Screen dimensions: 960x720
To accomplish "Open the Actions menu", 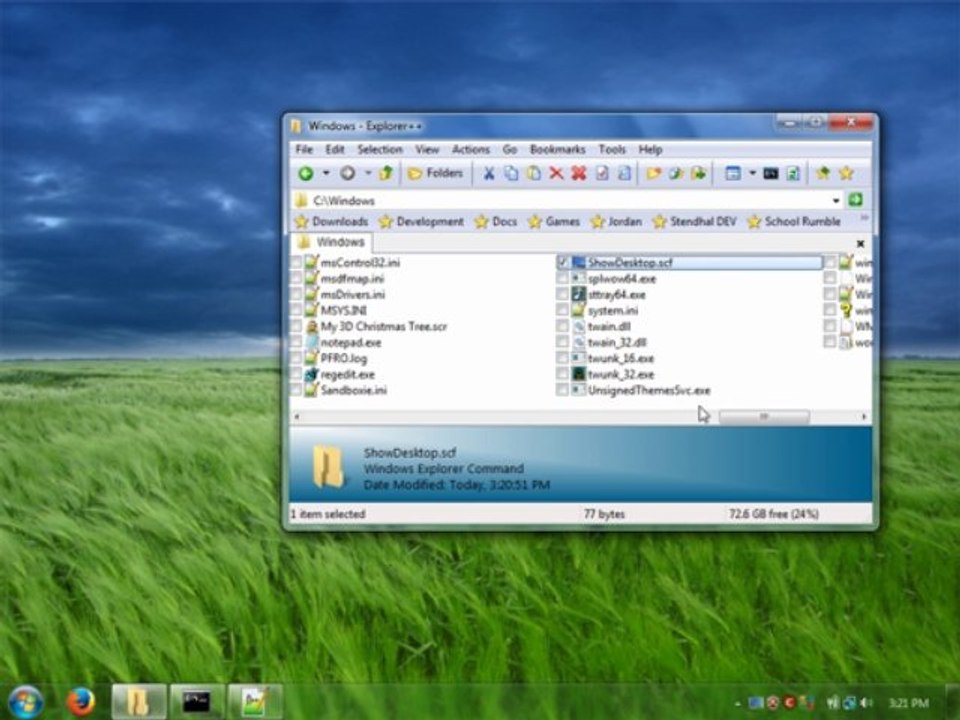I will click(x=471, y=149).
